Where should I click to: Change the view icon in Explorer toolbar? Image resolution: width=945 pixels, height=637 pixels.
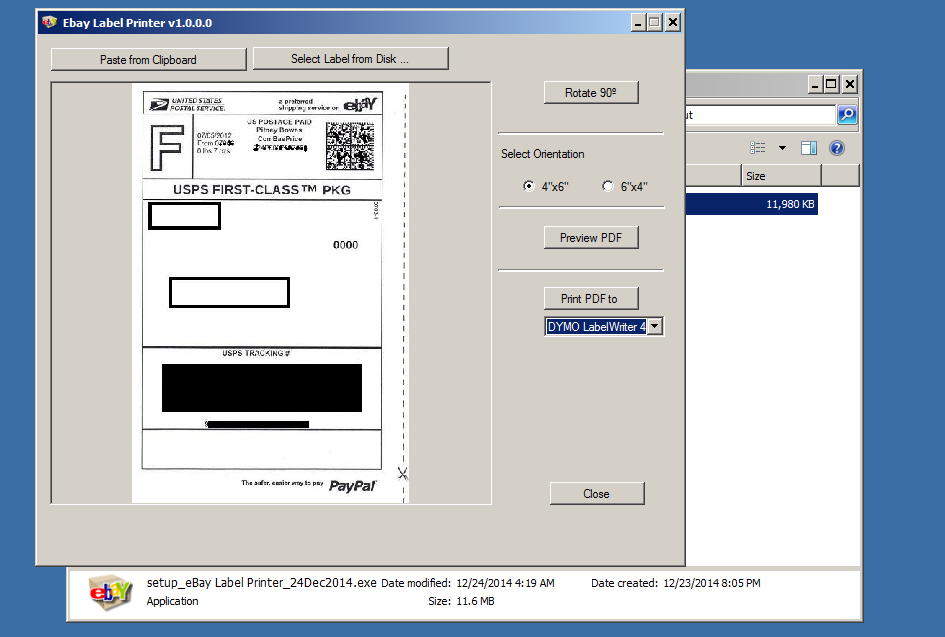point(758,148)
